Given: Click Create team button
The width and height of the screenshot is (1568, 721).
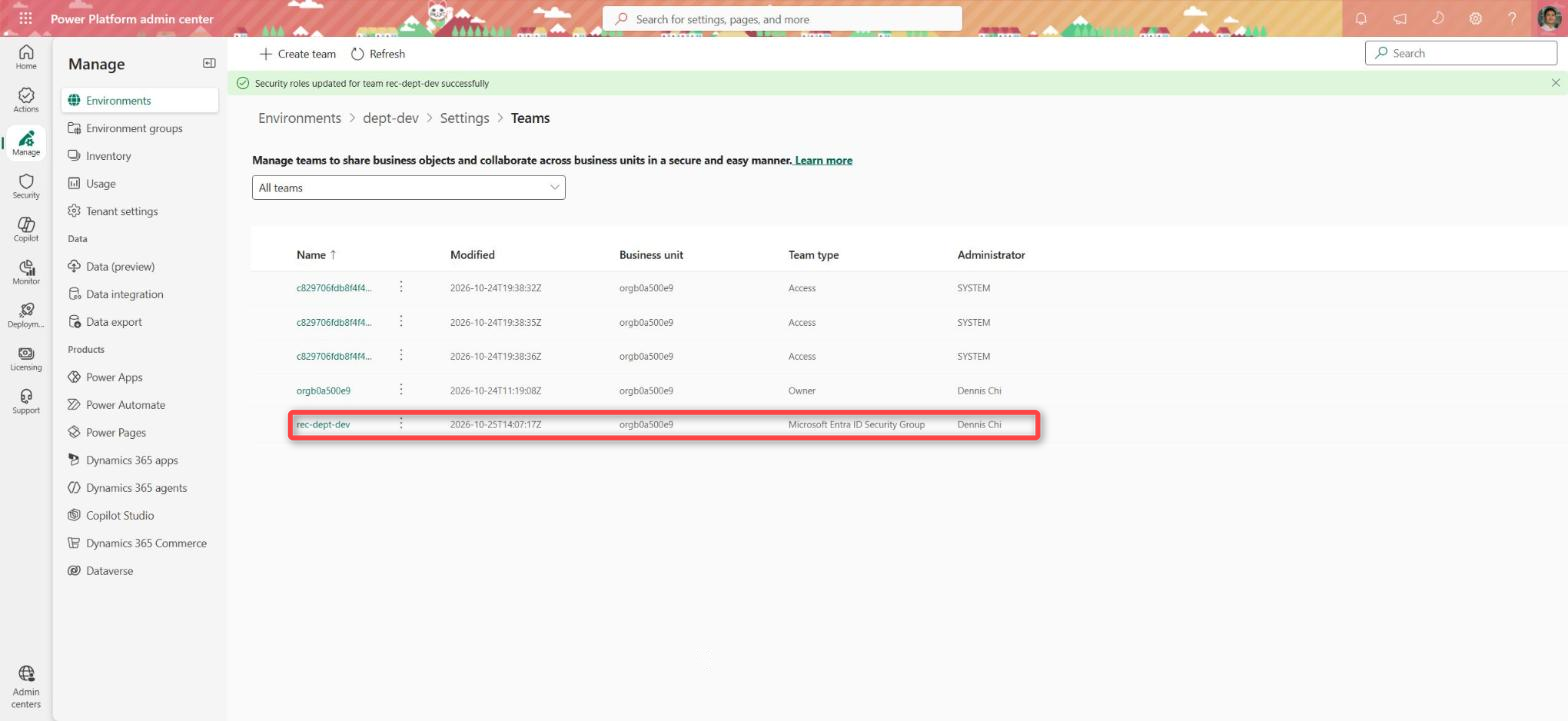Looking at the screenshot, I should (297, 54).
